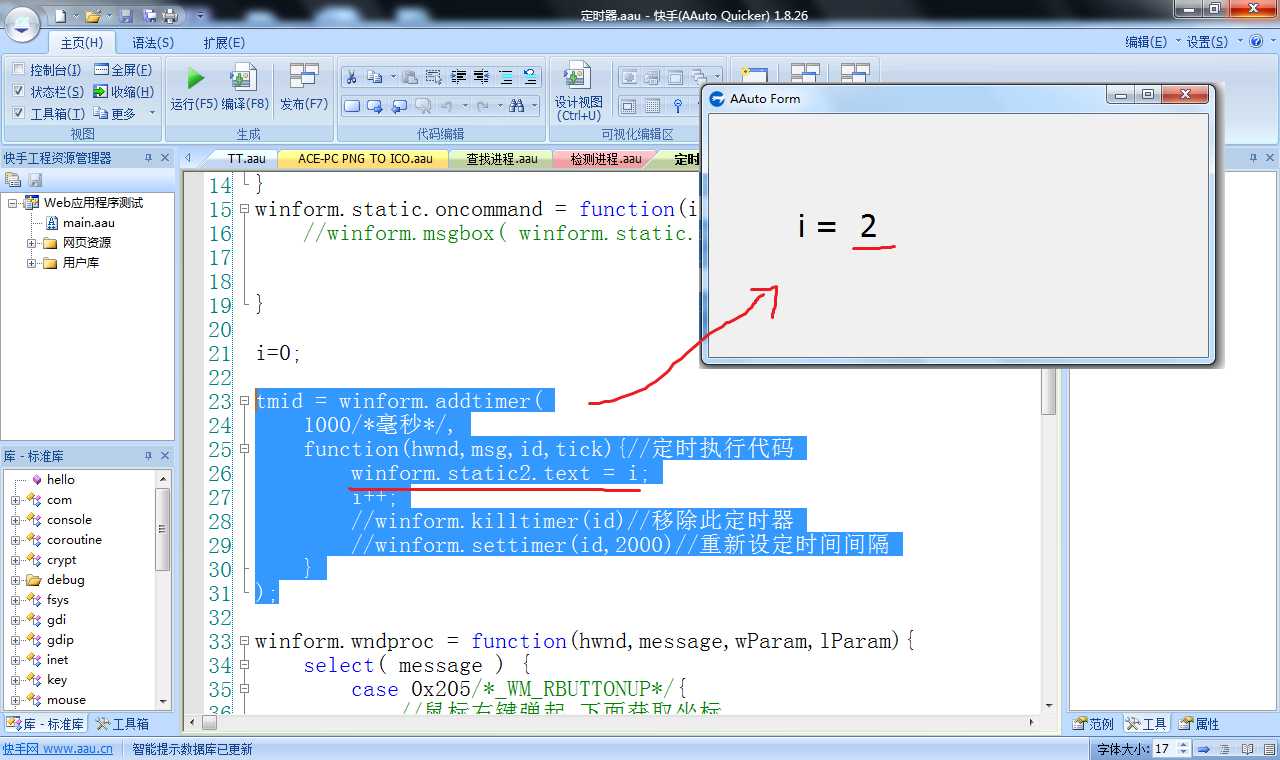The image size is (1280, 760).
Task: Open the 查找进程.aau document tab
Action: (501, 158)
